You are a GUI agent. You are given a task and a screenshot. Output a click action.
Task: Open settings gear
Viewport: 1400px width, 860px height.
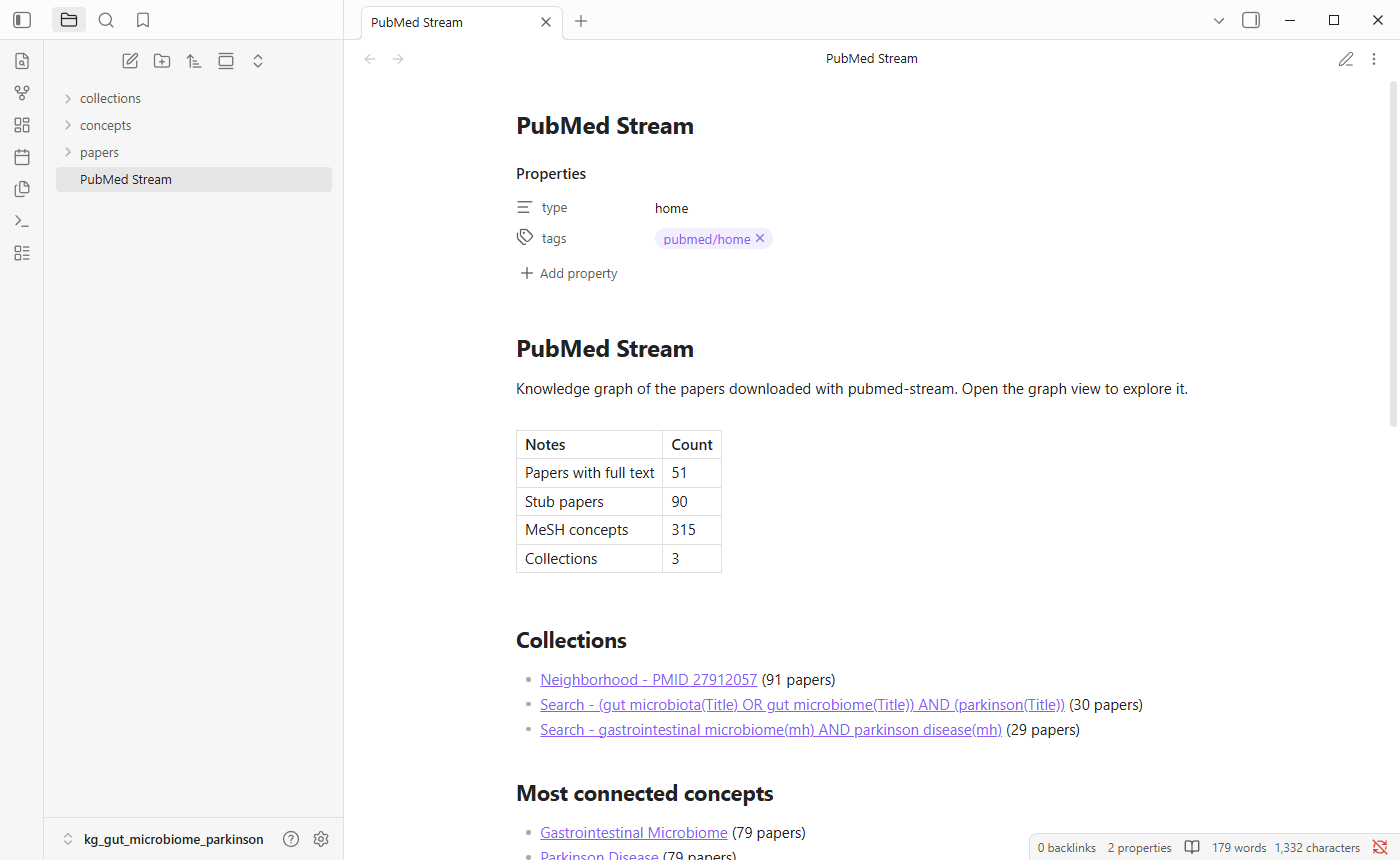coord(321,839)
